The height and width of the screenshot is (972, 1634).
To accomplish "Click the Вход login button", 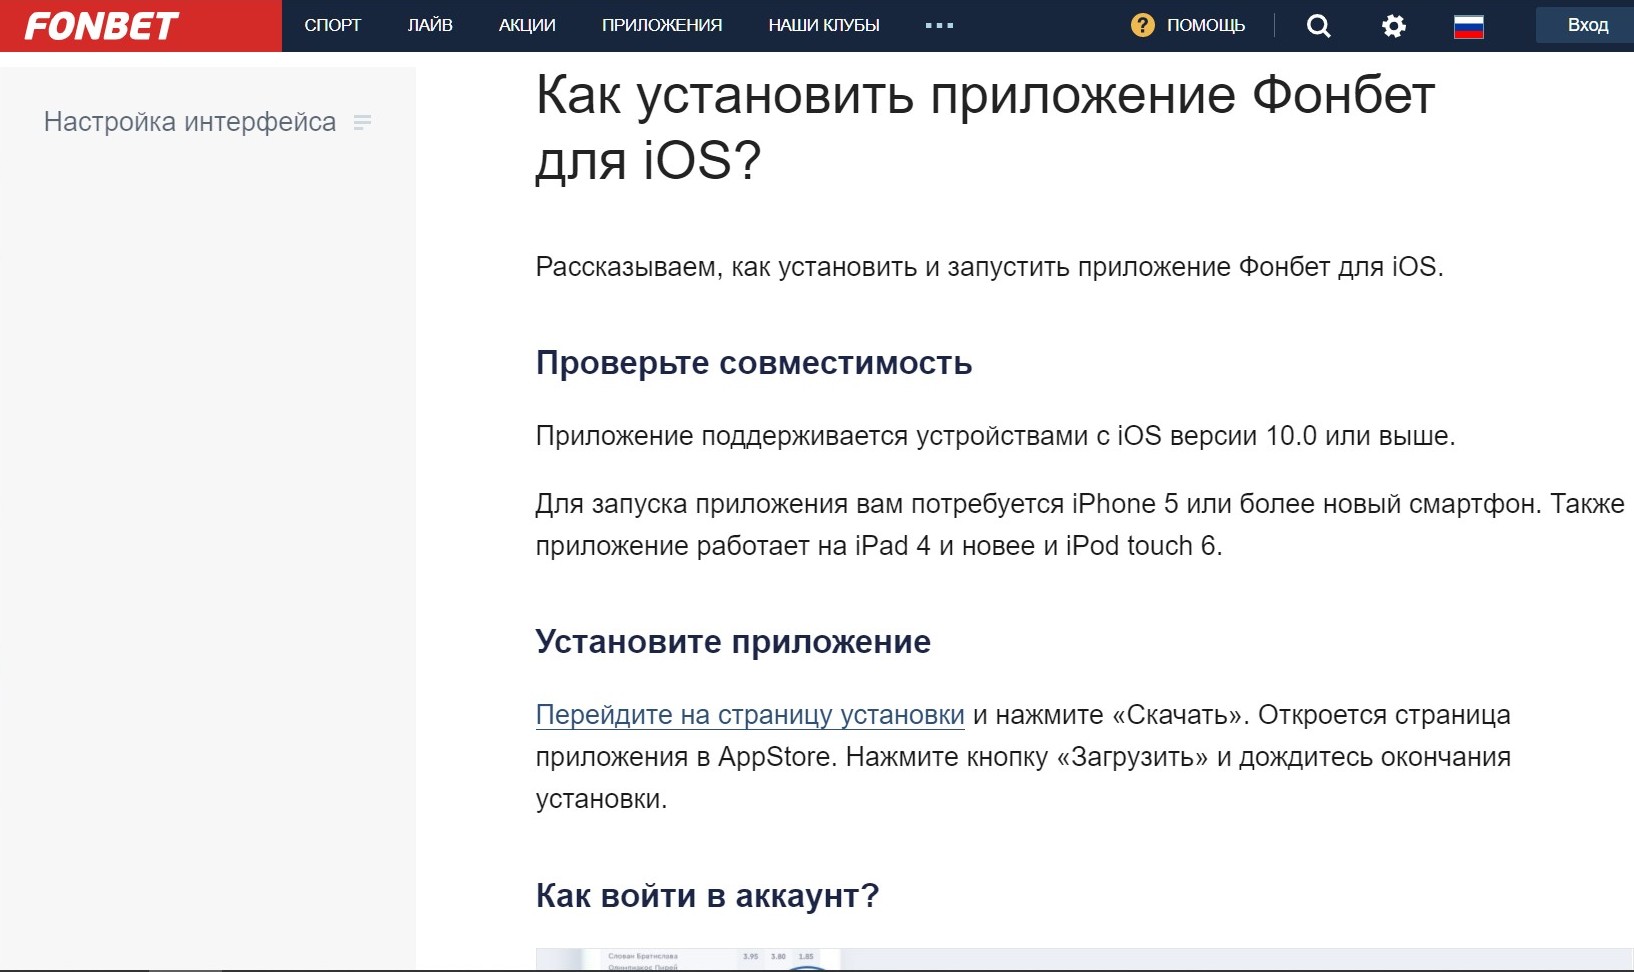I will tap(1587, 25).
